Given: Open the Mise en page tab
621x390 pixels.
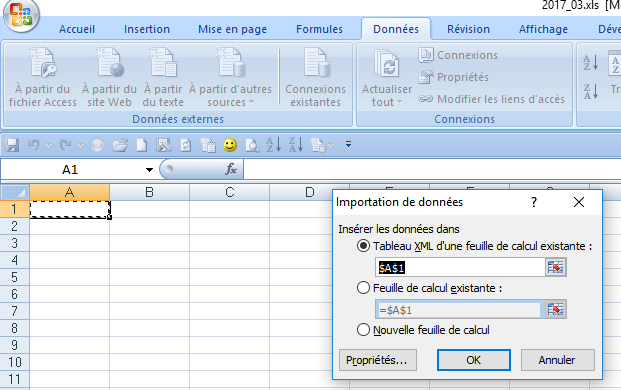Looking at the screenshot, I should [232, 29].
